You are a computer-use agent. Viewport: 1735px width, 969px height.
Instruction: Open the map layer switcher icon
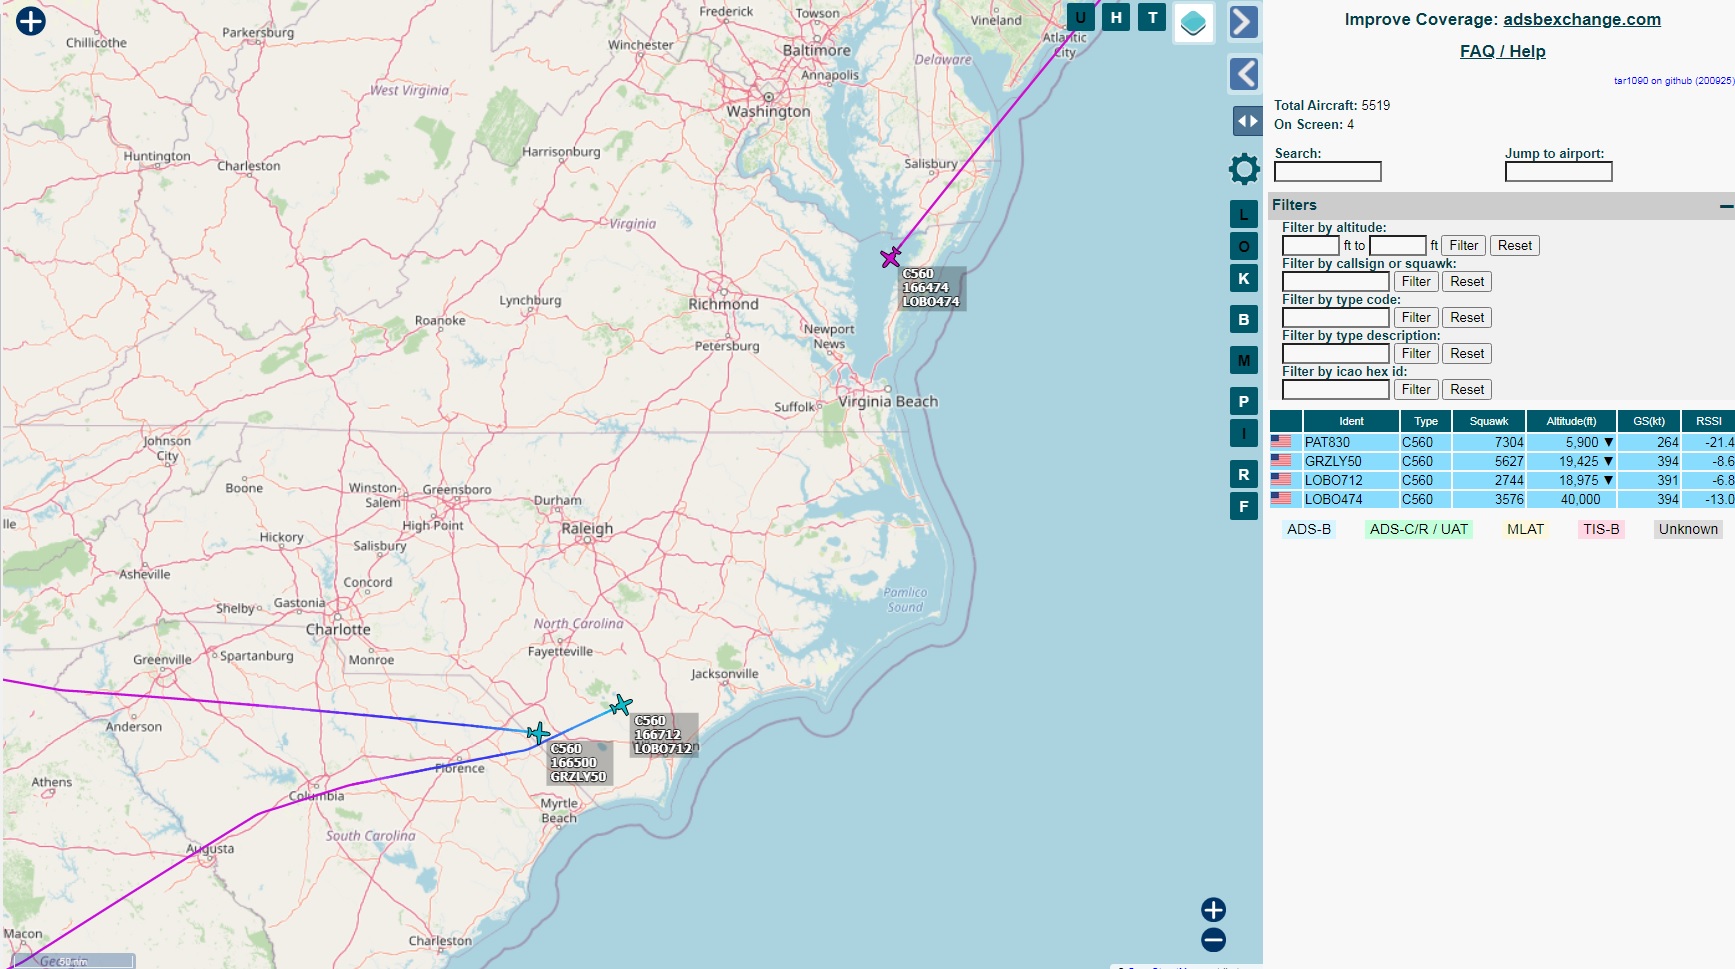pos(1193,22)
